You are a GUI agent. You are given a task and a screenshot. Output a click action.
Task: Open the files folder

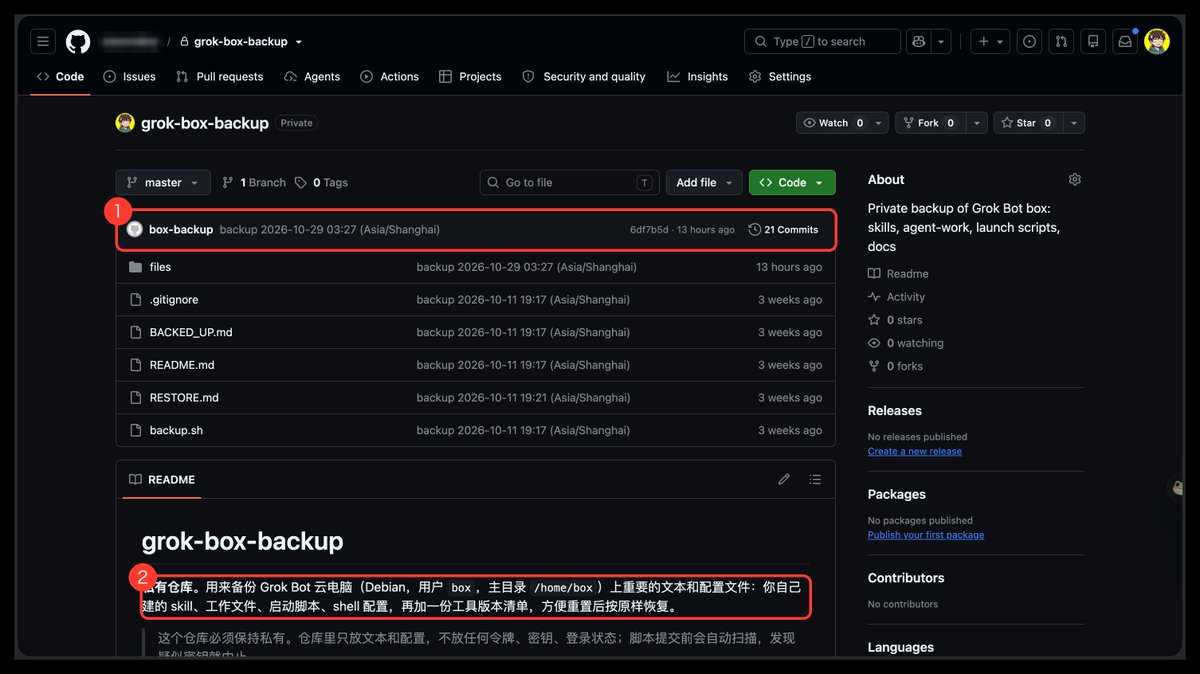point(160,267)
